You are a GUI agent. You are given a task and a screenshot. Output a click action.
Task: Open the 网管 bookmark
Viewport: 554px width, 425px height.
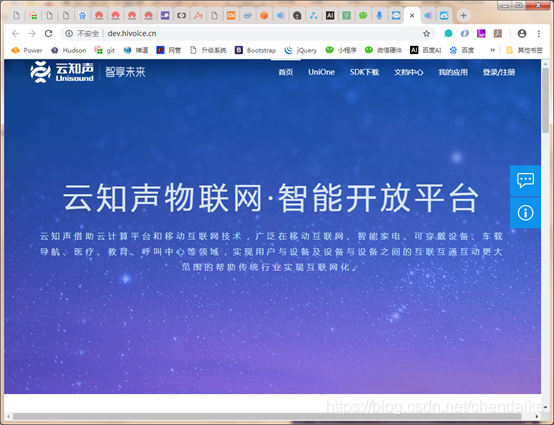tap(169, 50)
